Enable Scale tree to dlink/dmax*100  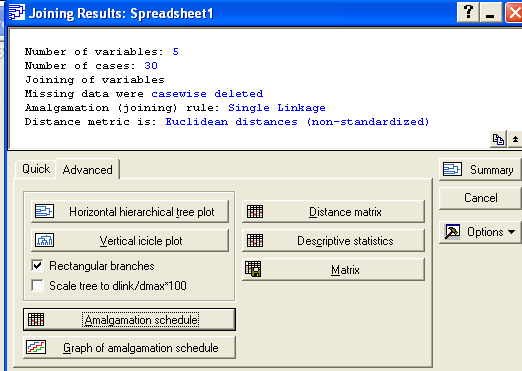point(37,286)
